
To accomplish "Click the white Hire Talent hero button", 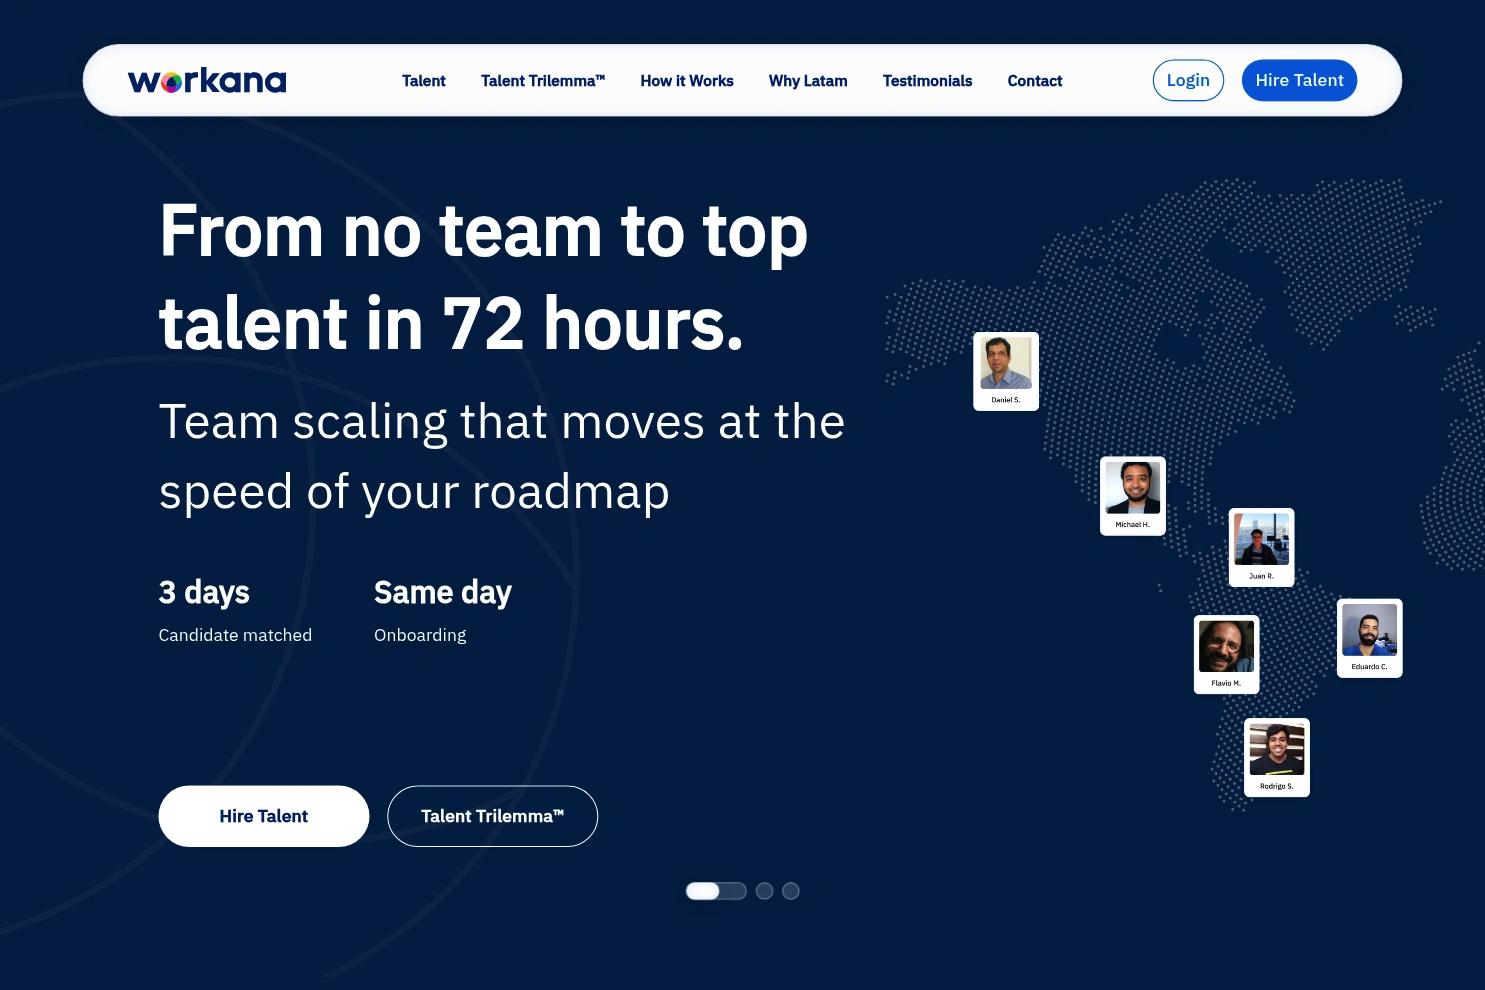I will [264, 816].
